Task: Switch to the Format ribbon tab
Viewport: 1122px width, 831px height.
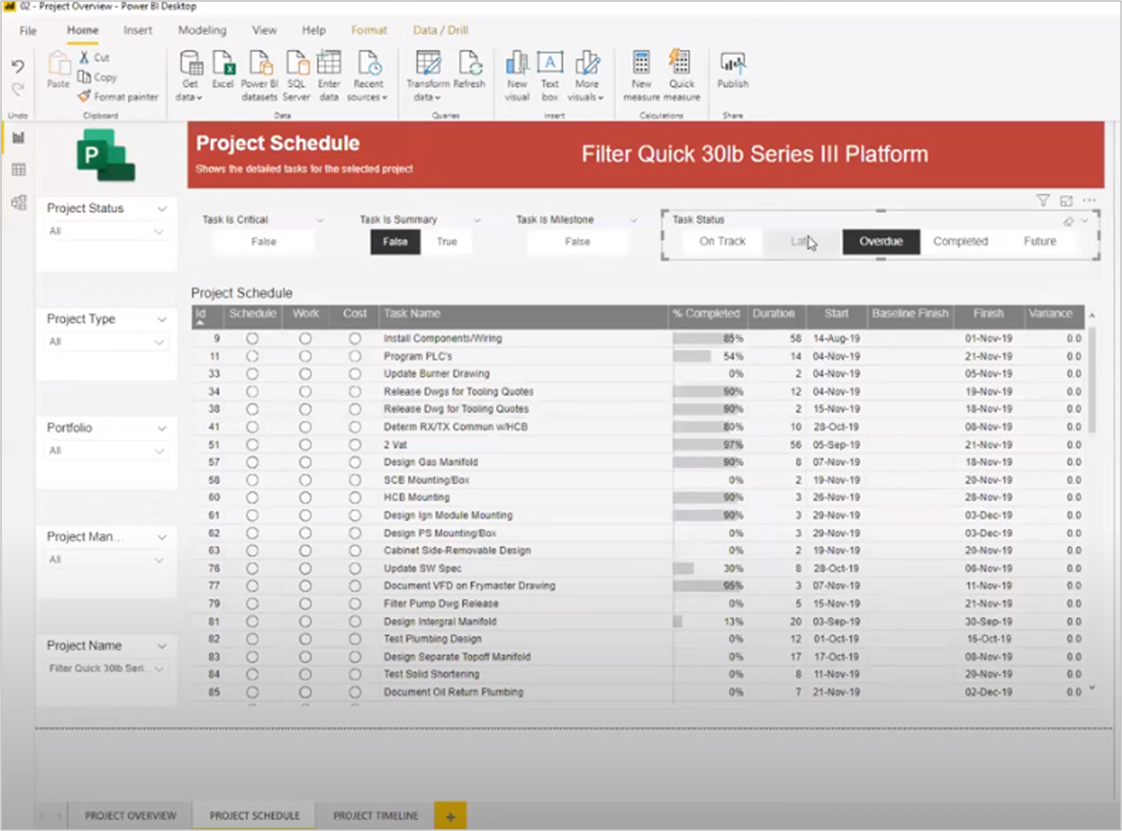Action: click(369, 30)
